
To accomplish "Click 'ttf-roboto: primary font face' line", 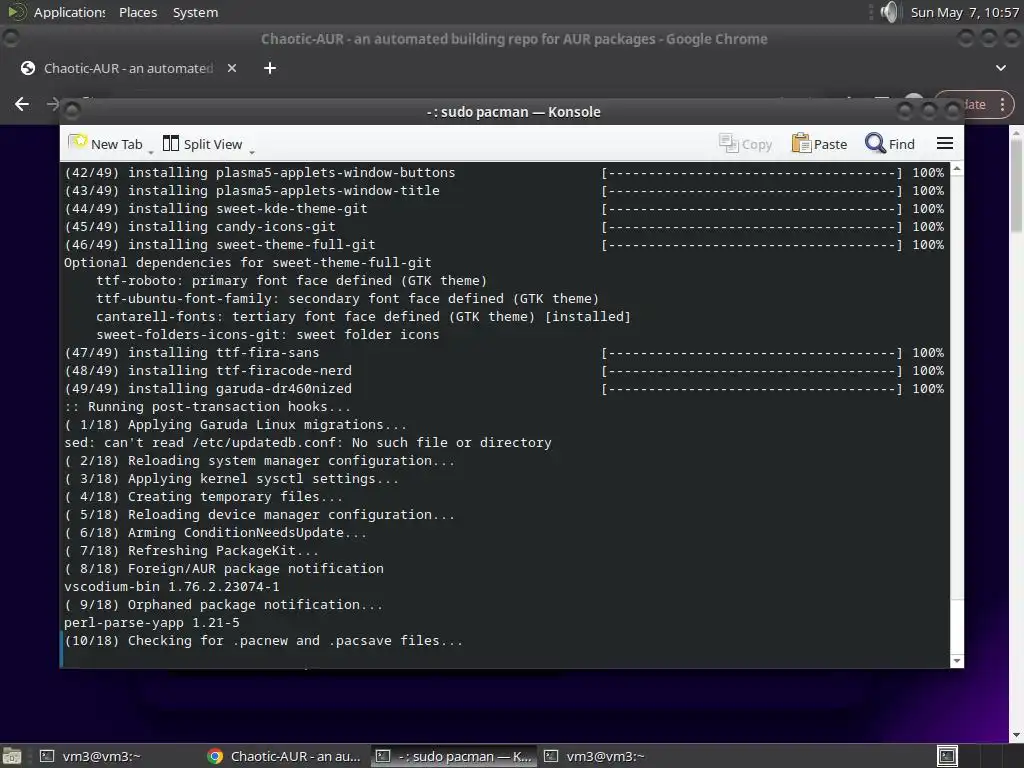I will point(291,281).
